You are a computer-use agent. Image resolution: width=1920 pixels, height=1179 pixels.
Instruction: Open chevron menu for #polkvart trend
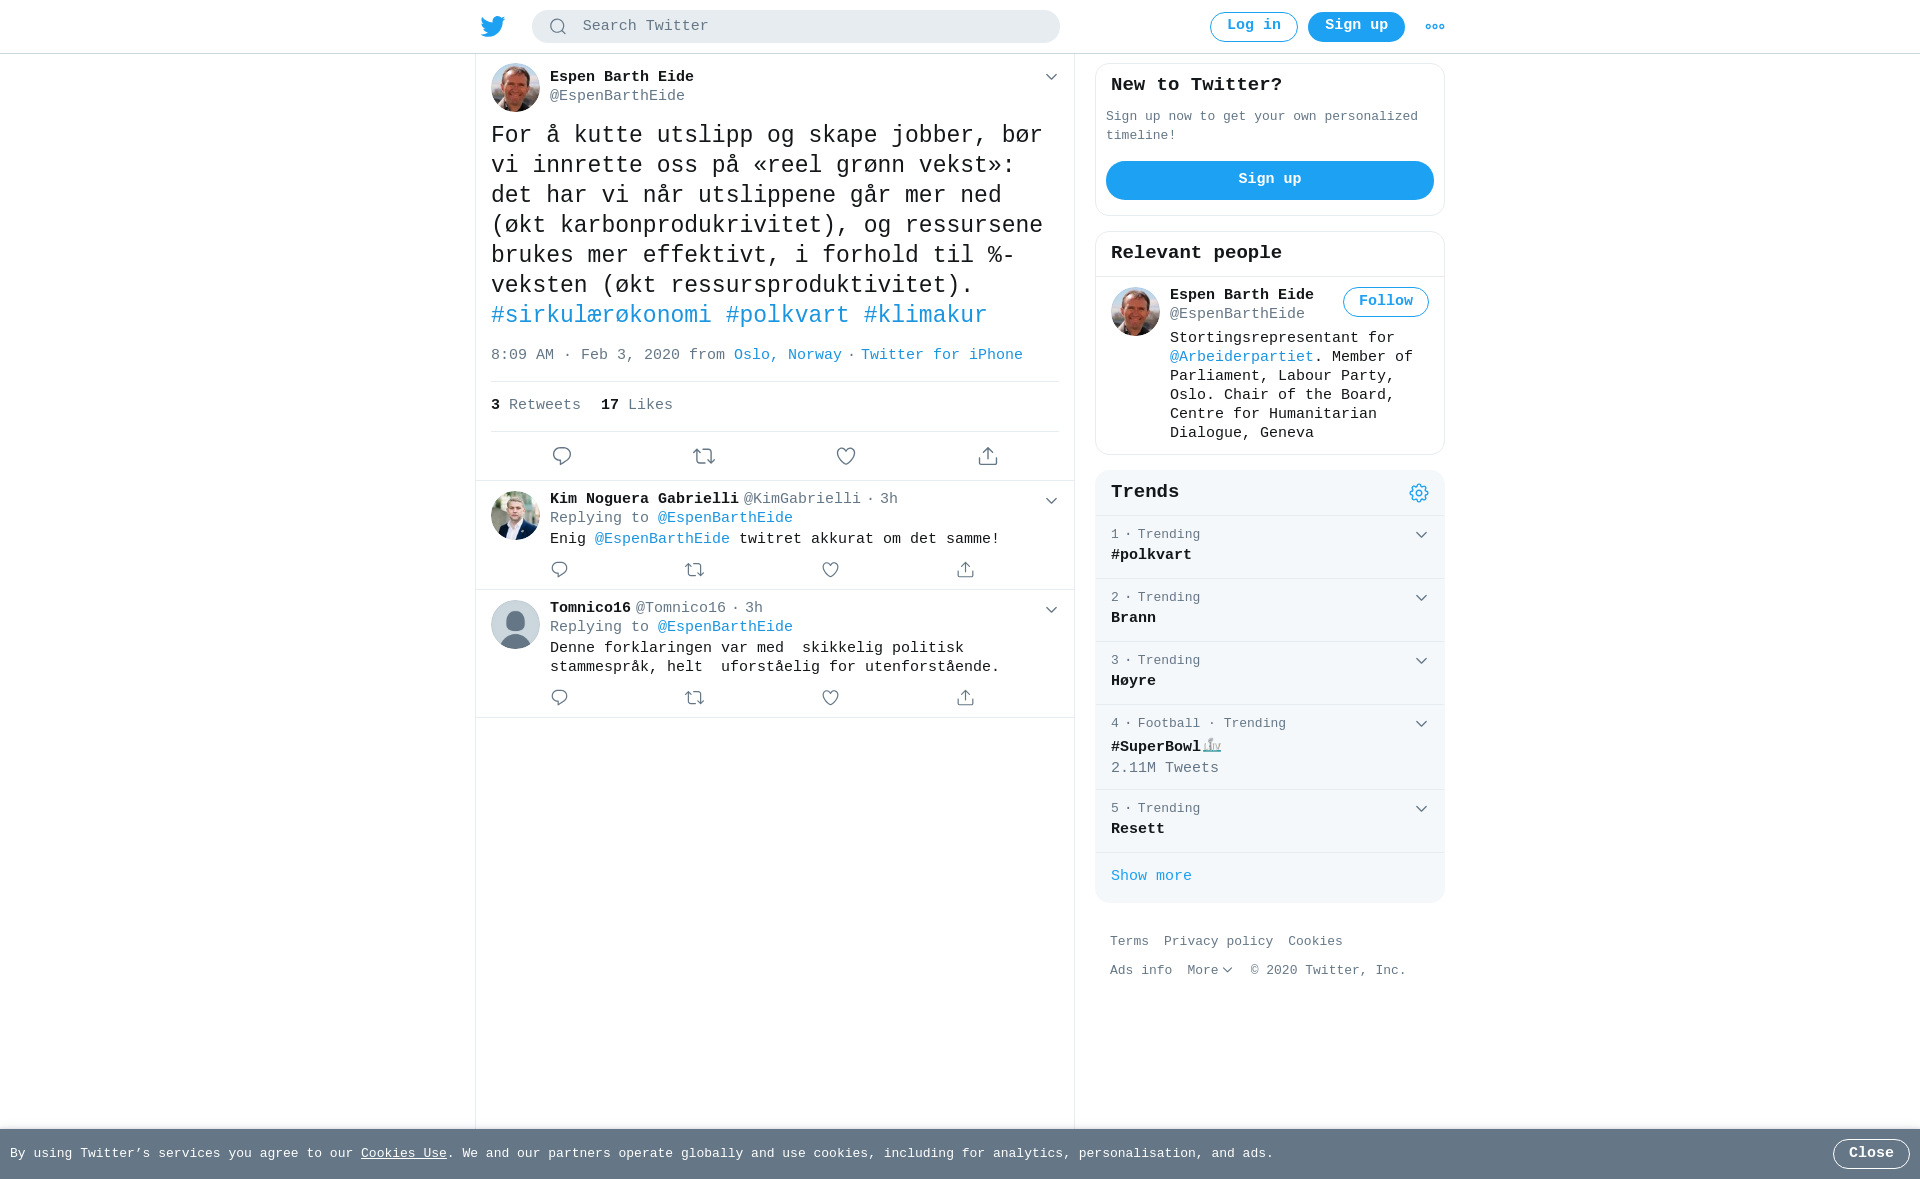[x=1421, y=535]
